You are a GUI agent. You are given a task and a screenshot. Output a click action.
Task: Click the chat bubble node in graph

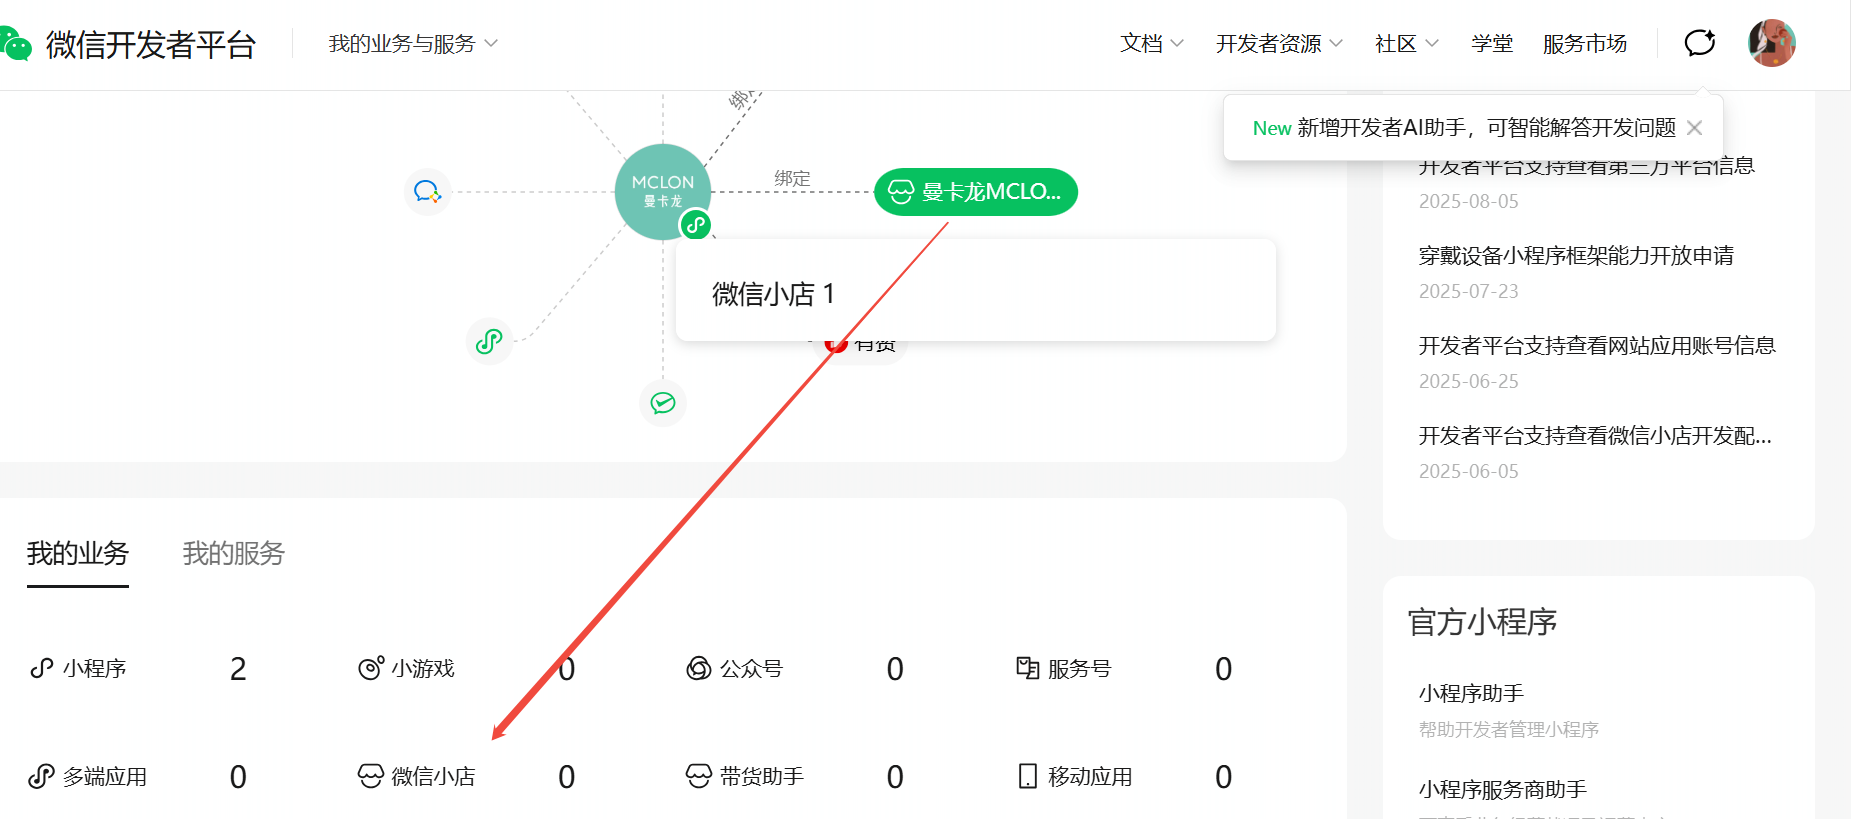tap(427, 191)
